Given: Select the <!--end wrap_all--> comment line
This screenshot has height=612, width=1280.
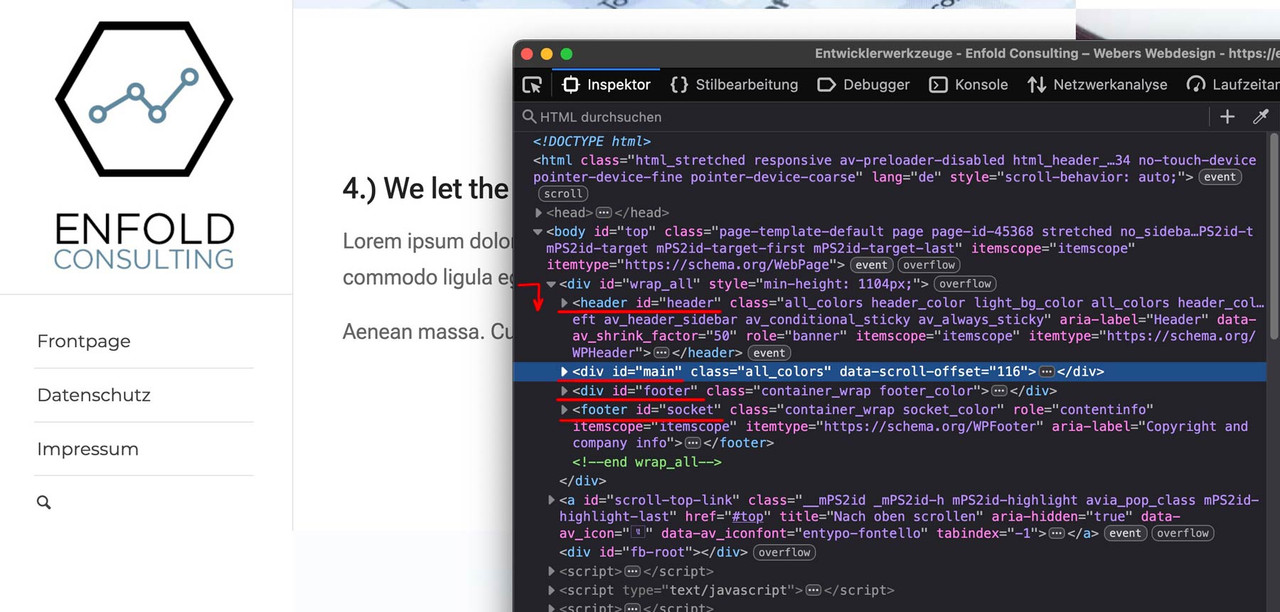Looking at the screenshot, I should 647,462.
